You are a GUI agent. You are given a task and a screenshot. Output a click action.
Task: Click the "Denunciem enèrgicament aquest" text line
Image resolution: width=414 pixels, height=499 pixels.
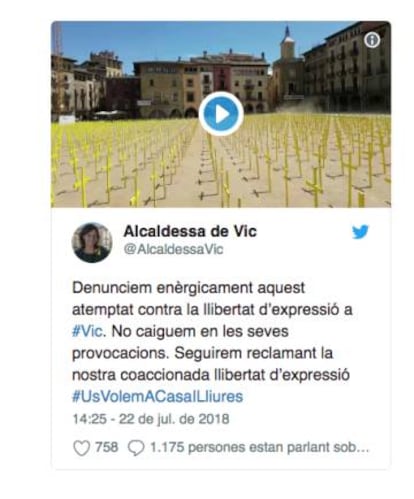coord(188,288)
